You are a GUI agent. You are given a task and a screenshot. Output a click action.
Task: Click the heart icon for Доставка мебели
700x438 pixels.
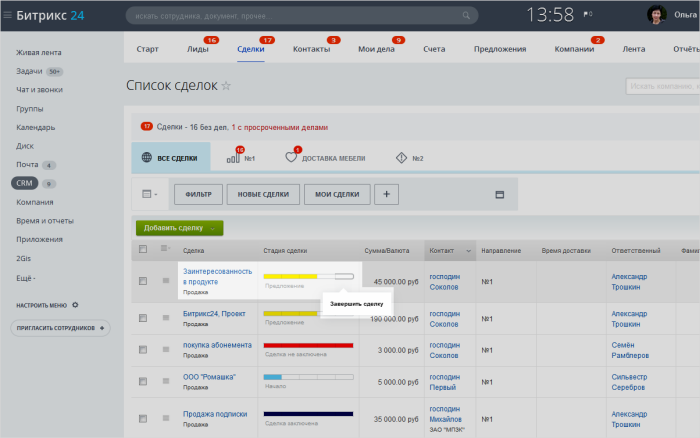coord(291,157)
